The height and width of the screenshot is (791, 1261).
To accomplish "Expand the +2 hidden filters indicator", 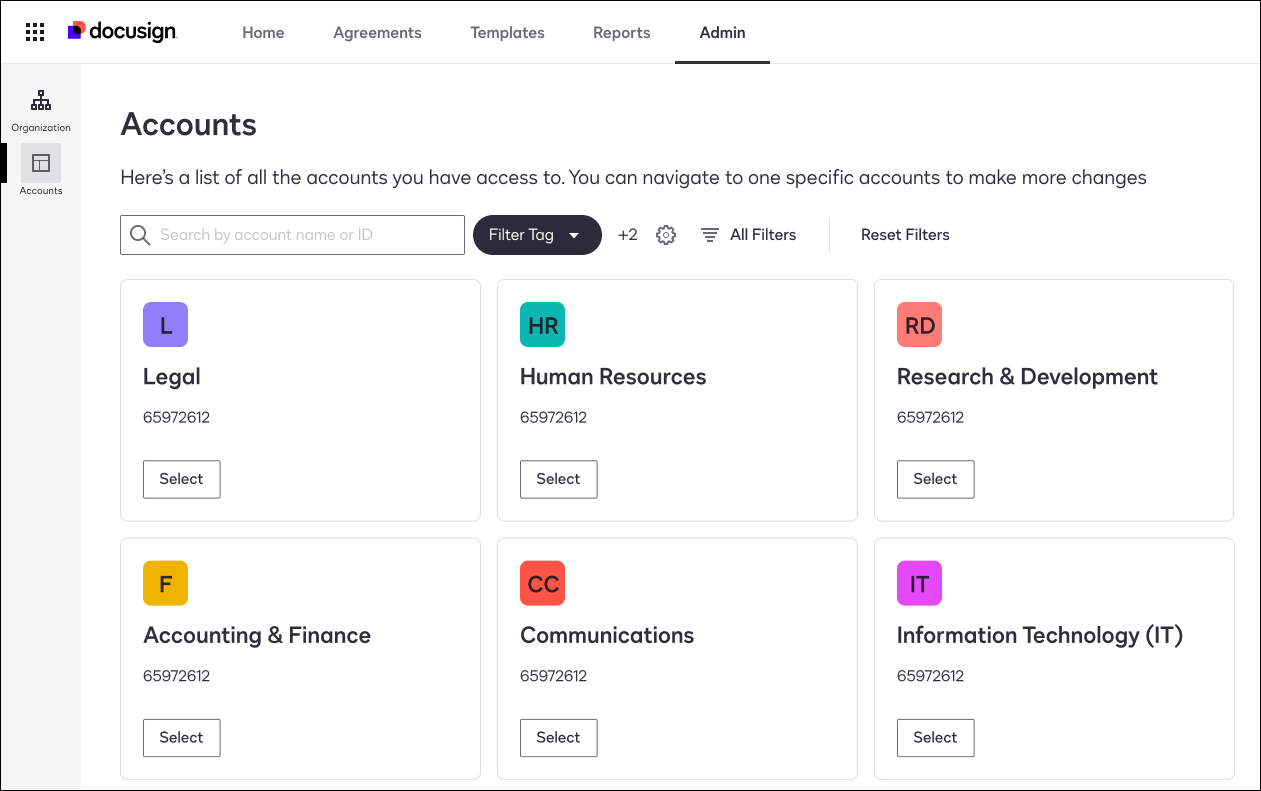I will (x=627, y=234).
